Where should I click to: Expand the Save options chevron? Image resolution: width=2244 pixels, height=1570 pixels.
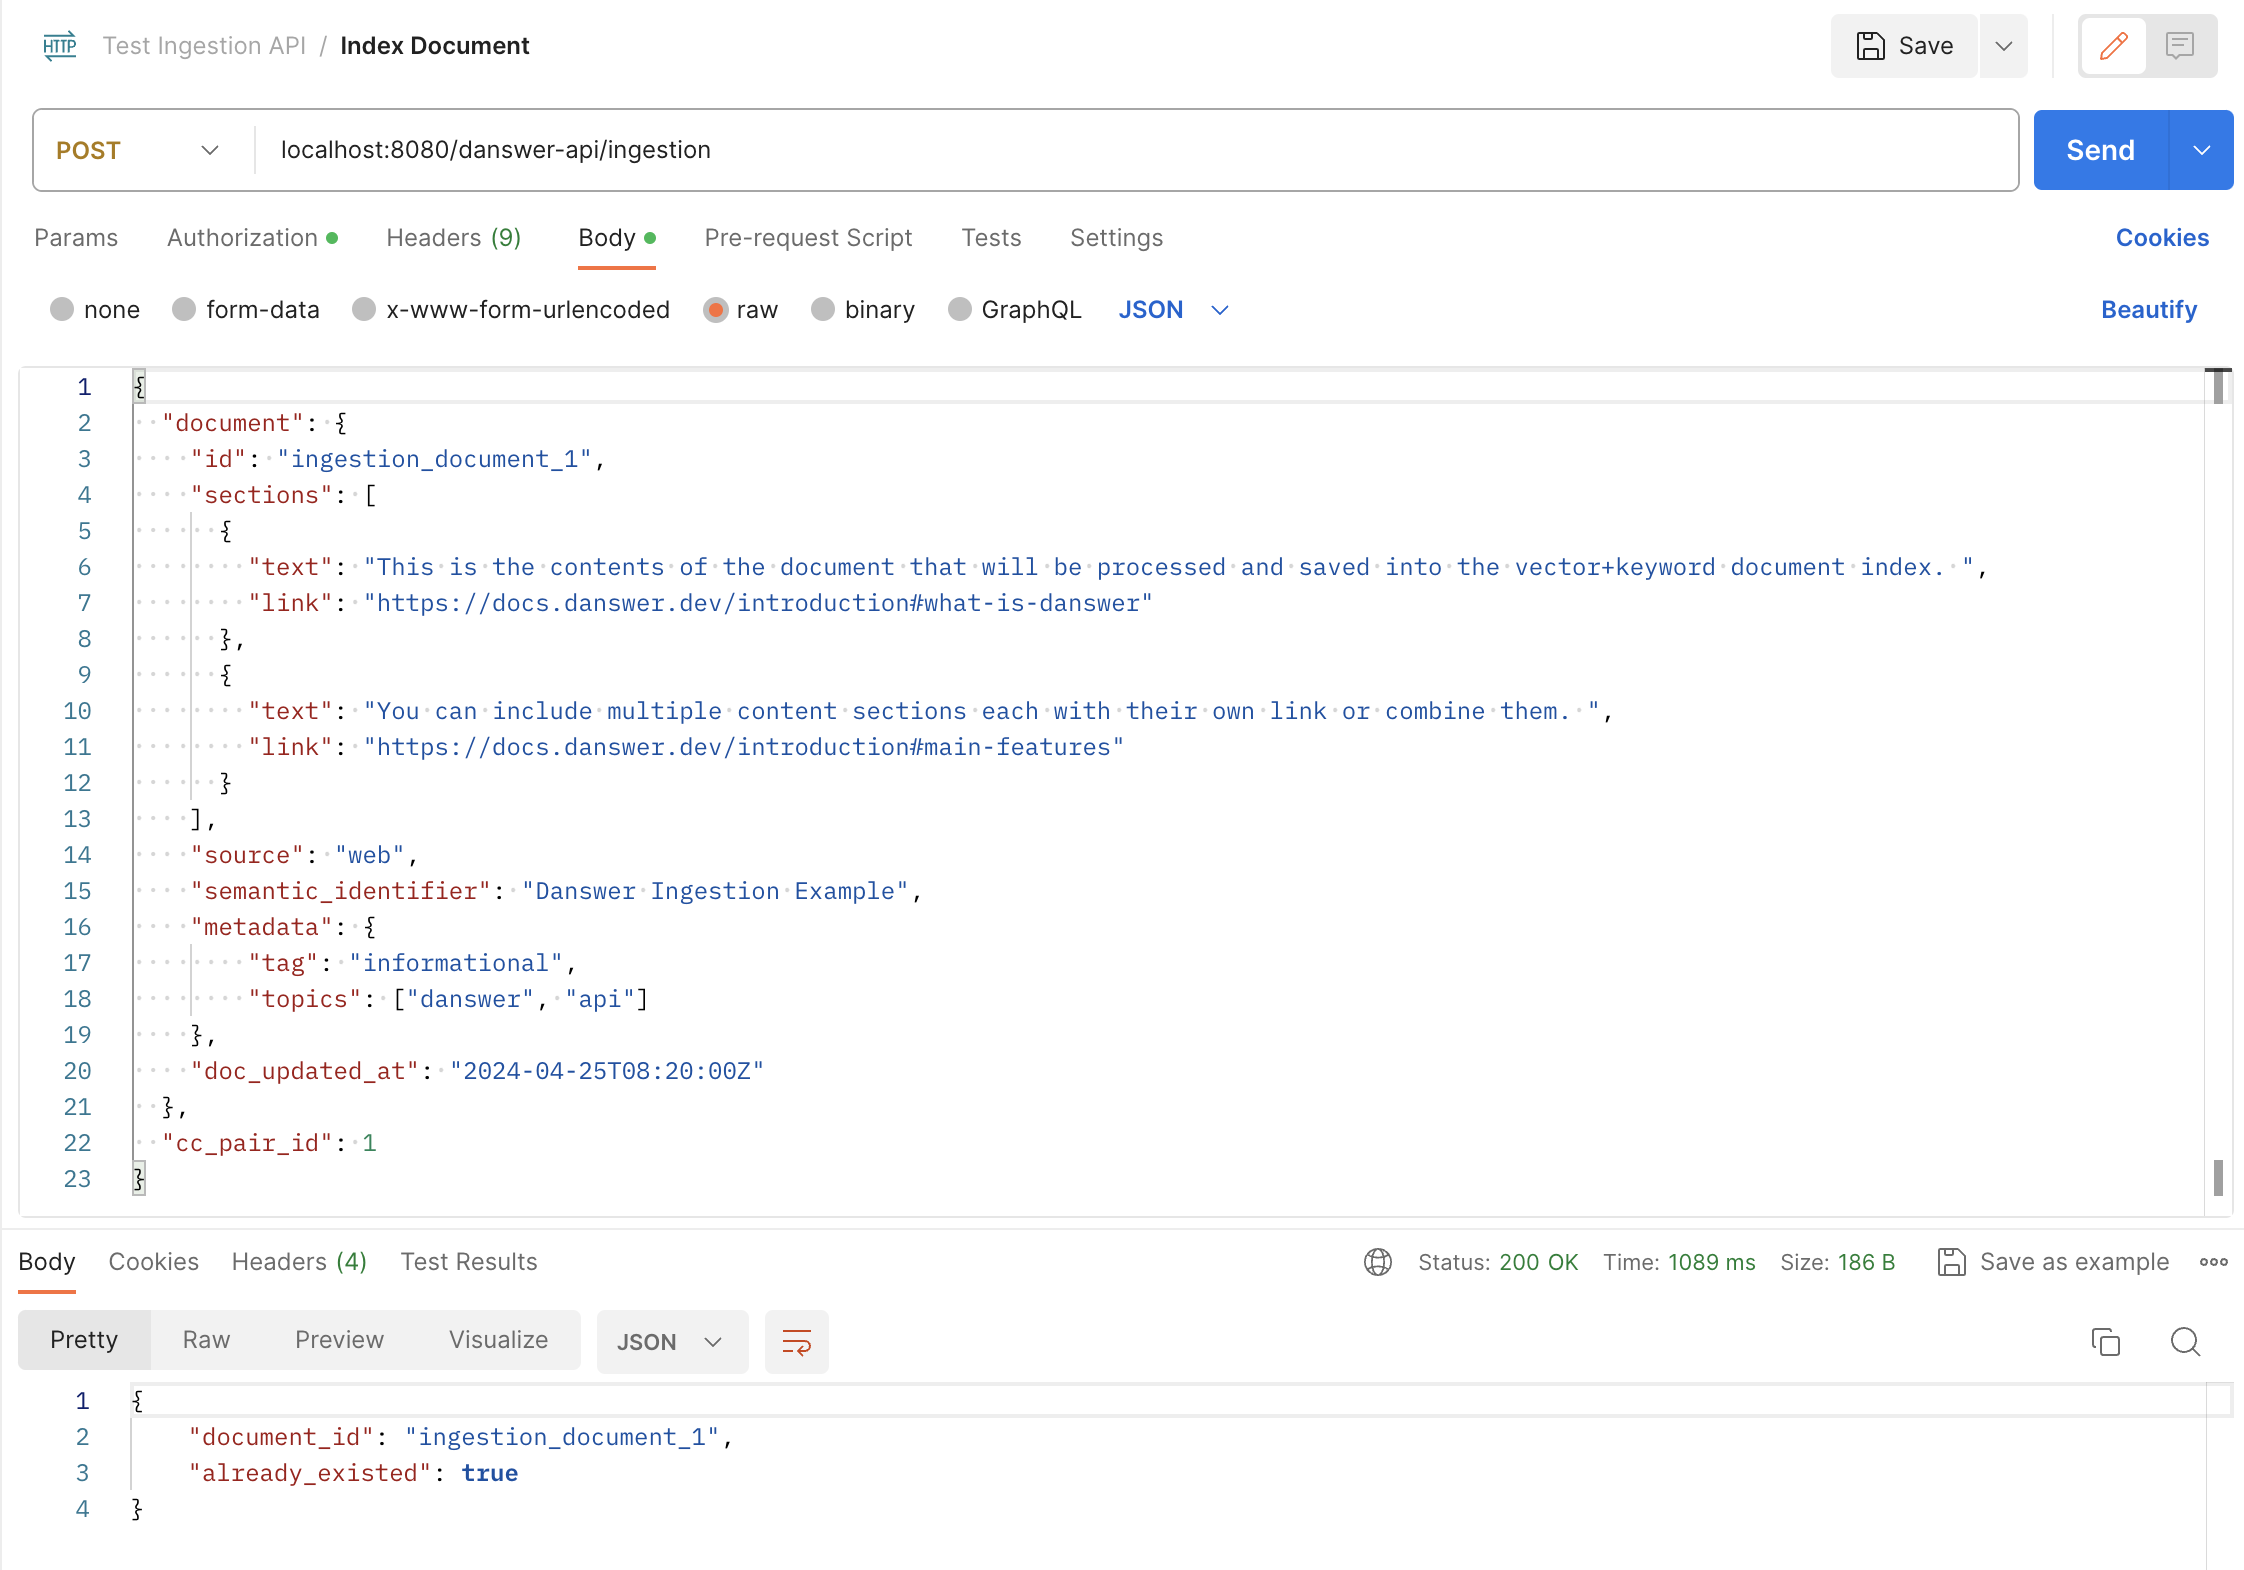pyautogui.click(x=2003, y=46)
